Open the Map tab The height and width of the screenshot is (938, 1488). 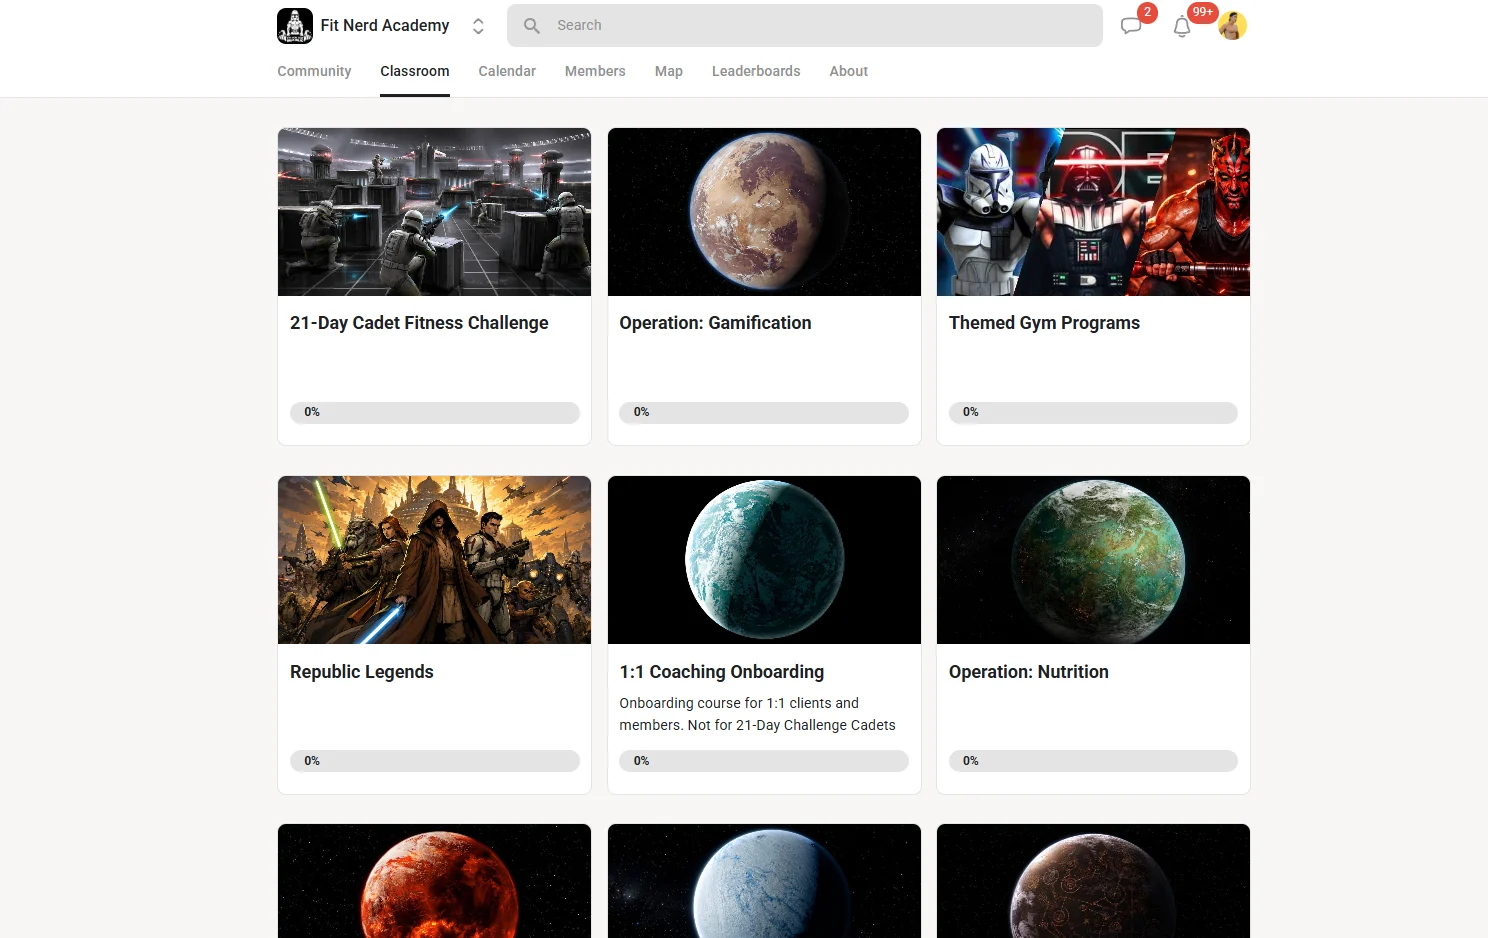(669, 71)
